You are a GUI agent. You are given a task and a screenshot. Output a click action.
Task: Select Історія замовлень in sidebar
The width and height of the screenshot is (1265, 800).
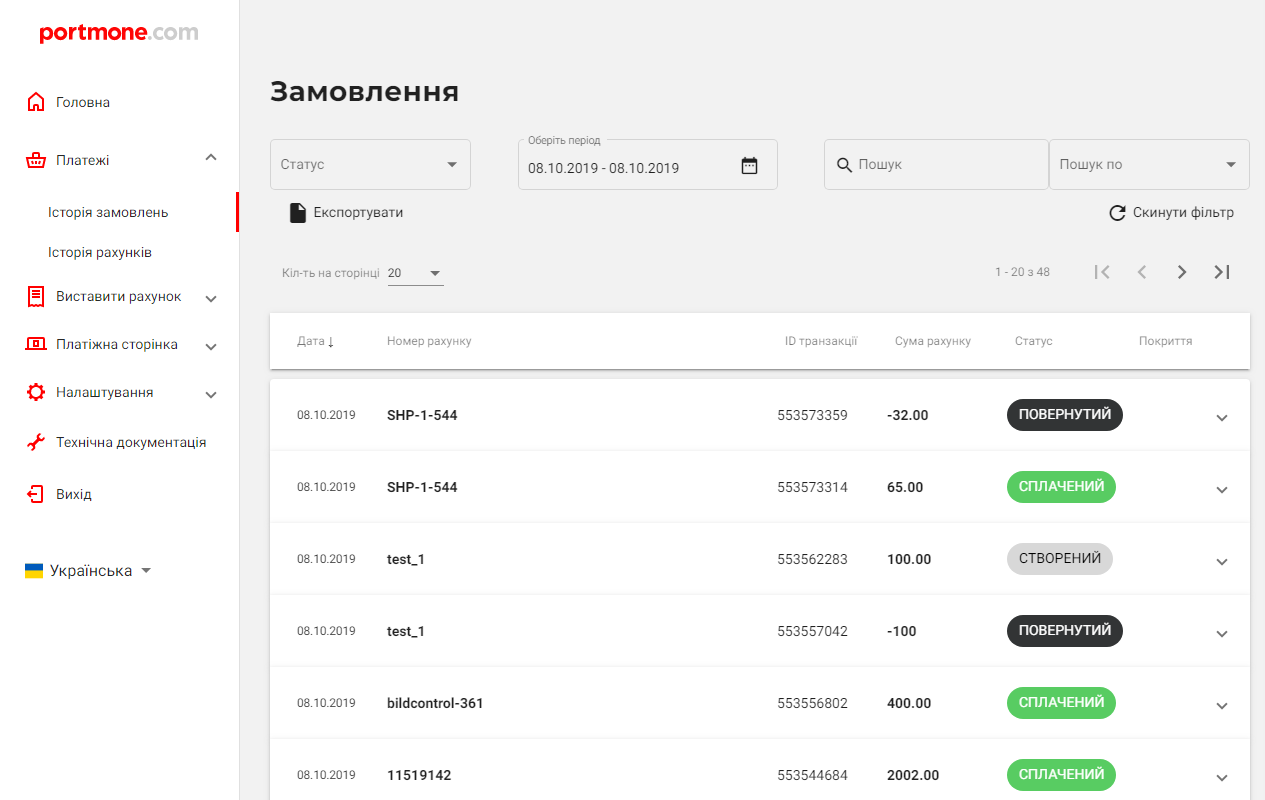point(108,213)
